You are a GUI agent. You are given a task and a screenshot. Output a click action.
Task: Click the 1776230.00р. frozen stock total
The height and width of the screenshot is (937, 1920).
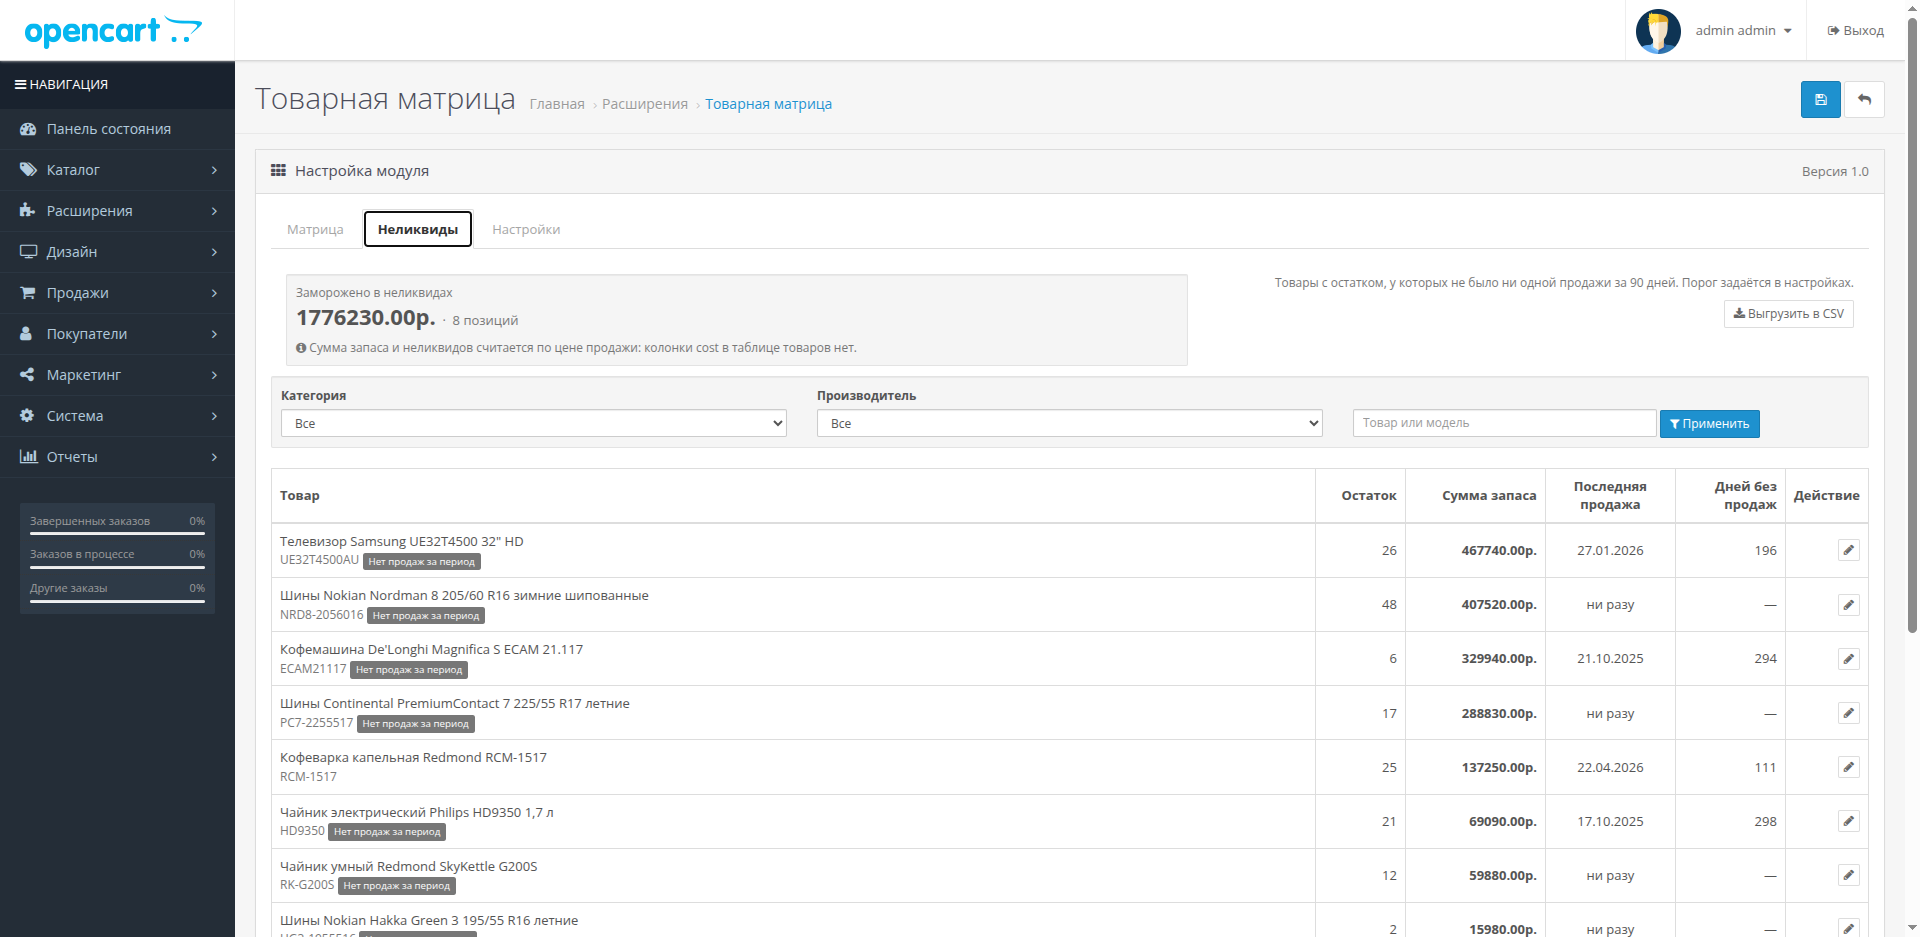tap(366, 318)
